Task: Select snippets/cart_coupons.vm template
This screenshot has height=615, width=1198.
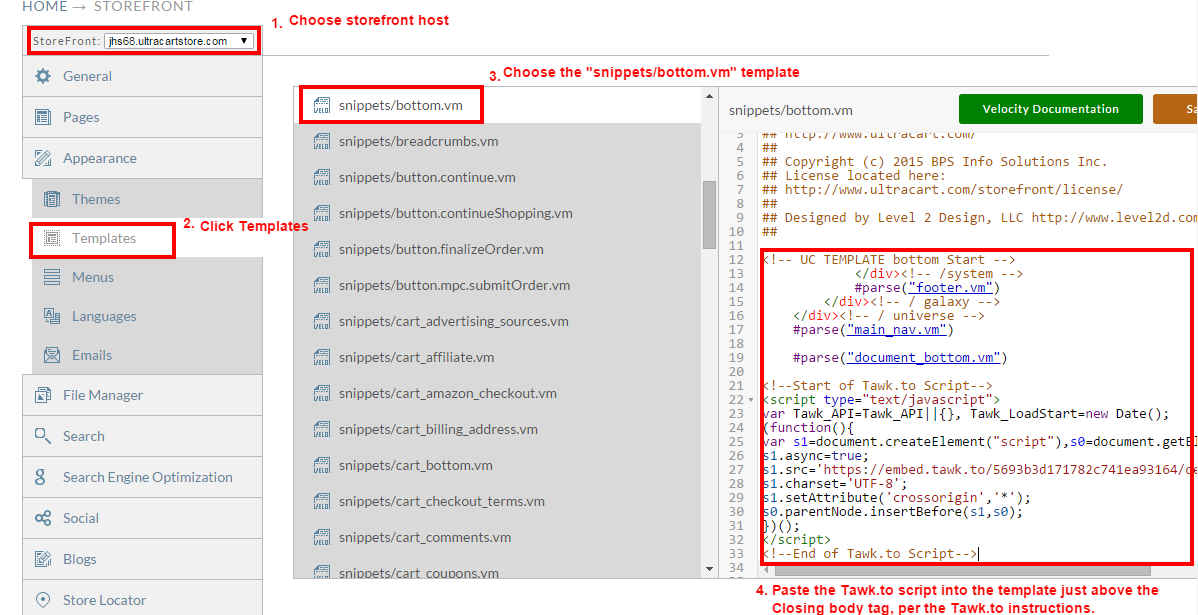Action: coord(497,570)
